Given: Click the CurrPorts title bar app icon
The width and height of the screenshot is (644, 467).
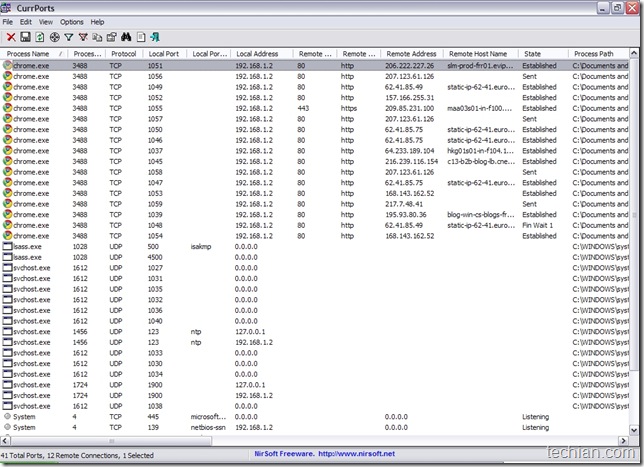Looking at the screenshot, I should pos(6,8).
